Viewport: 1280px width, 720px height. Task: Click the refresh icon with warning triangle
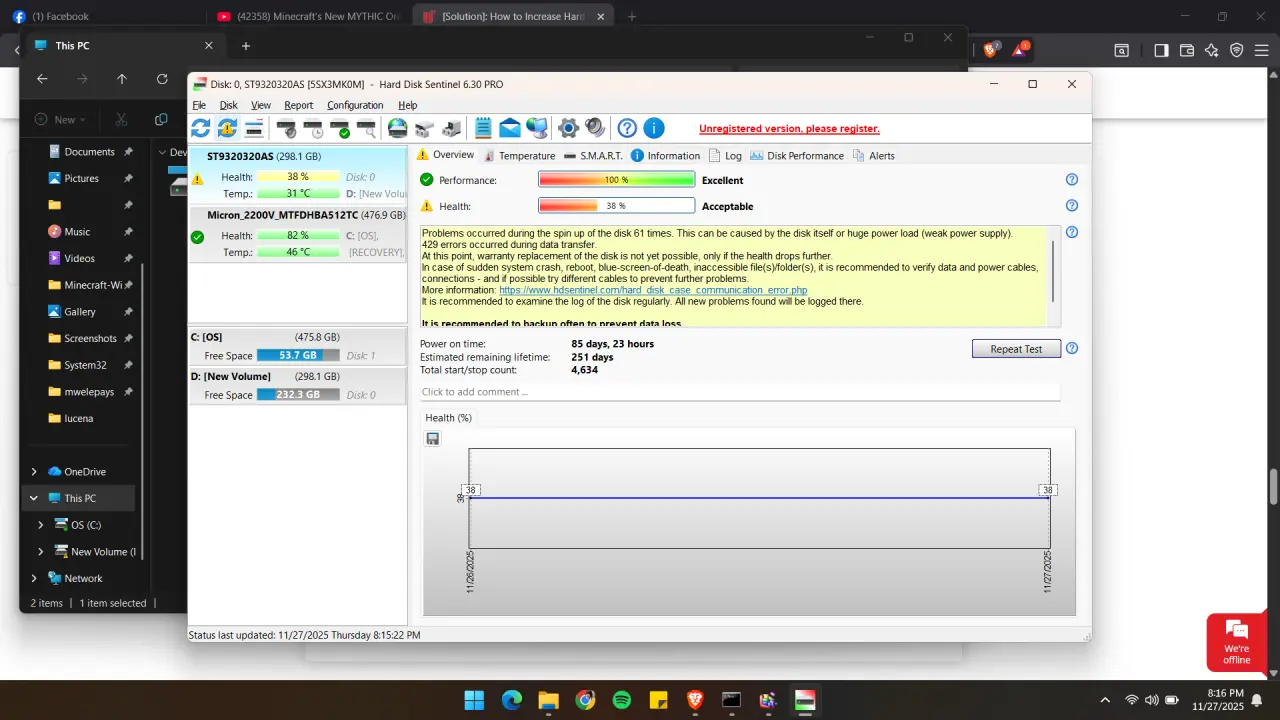click(x=227, y=128)
